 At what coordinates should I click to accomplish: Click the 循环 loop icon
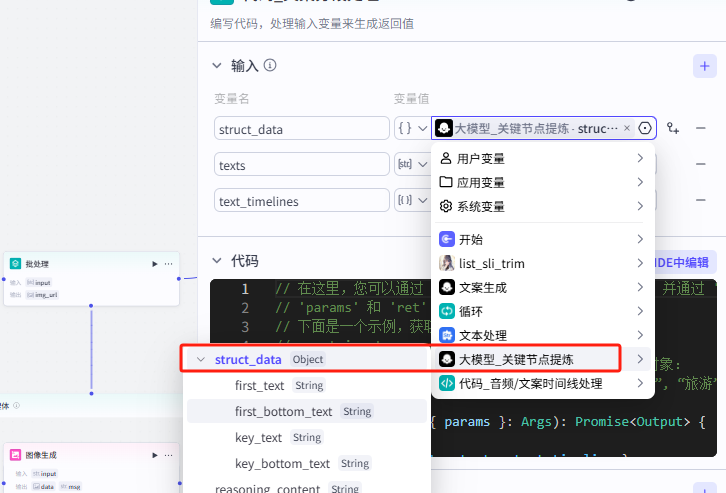coord(446,311)
